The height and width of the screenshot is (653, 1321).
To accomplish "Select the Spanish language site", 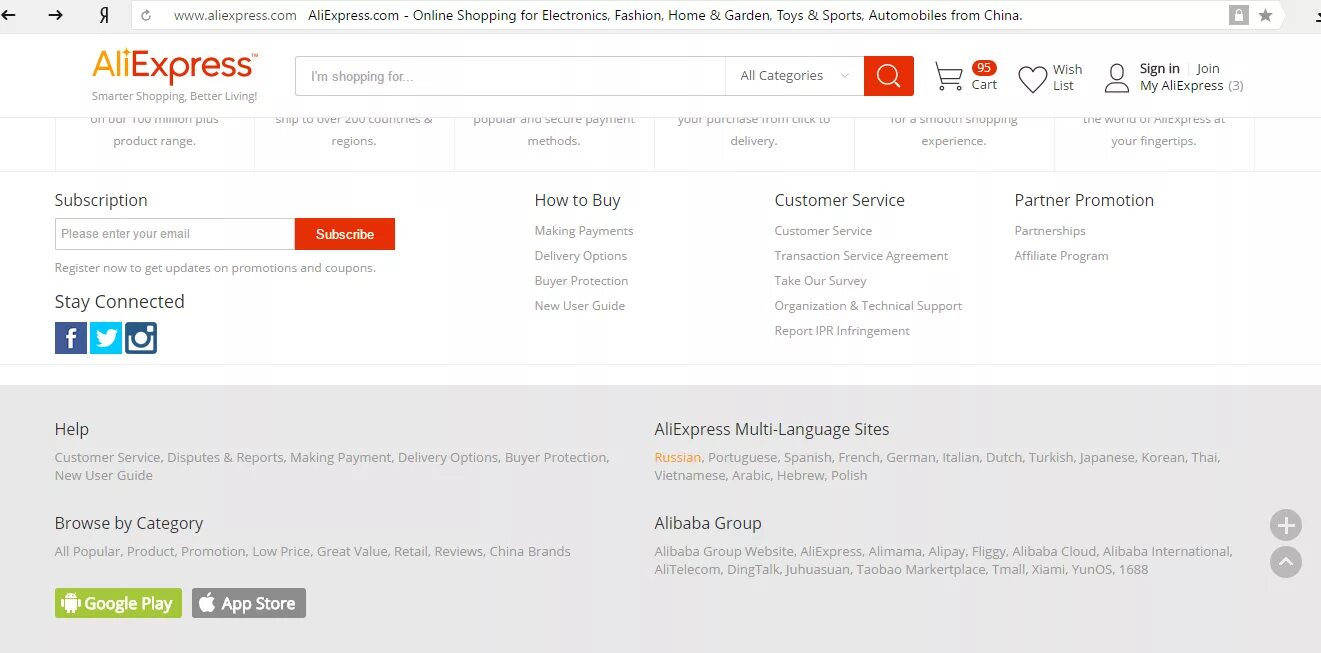I will coord(807,457).
